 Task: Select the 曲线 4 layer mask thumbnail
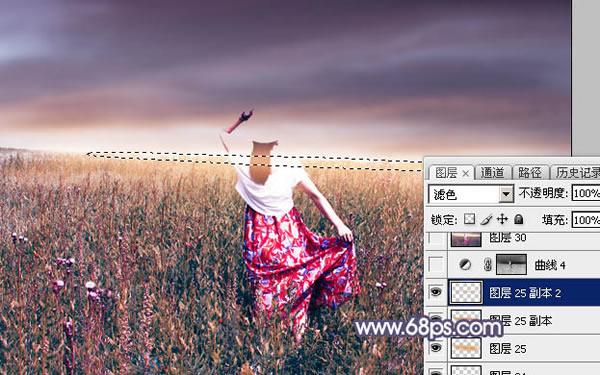[x=511, y=264]
